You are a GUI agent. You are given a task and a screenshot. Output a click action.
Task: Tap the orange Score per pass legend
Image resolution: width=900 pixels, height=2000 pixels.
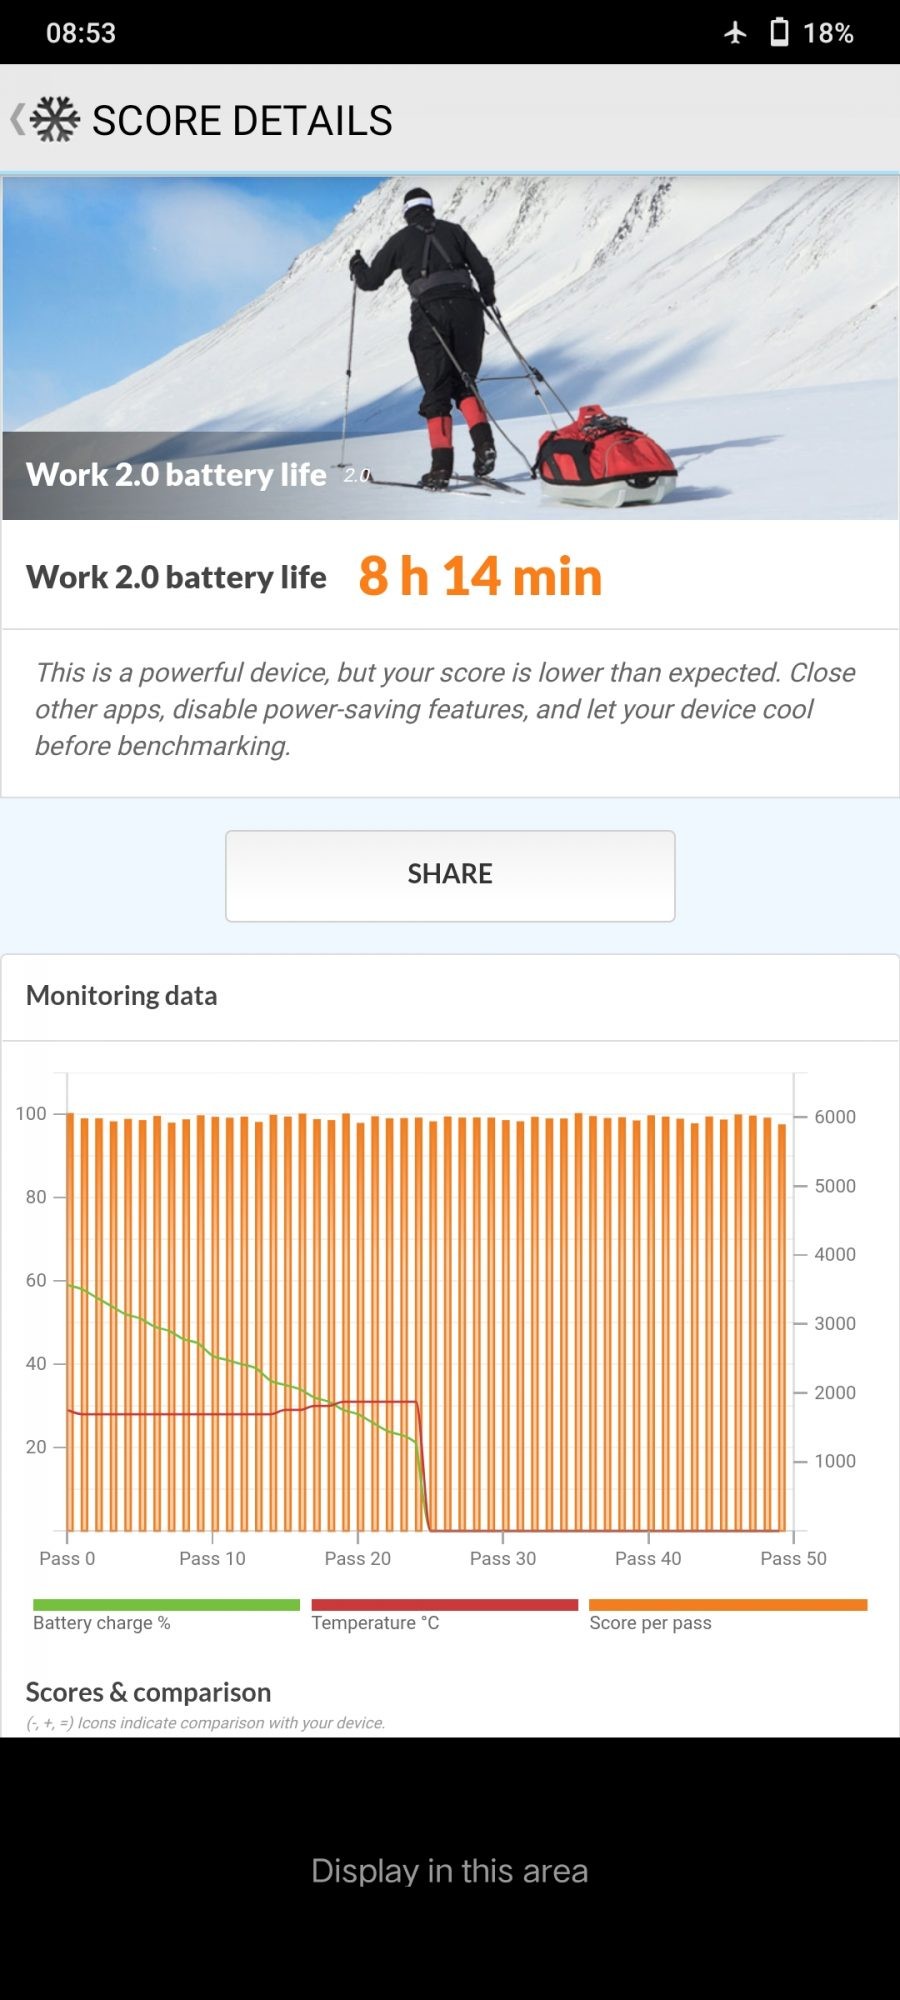click(x=727, y=1614)
